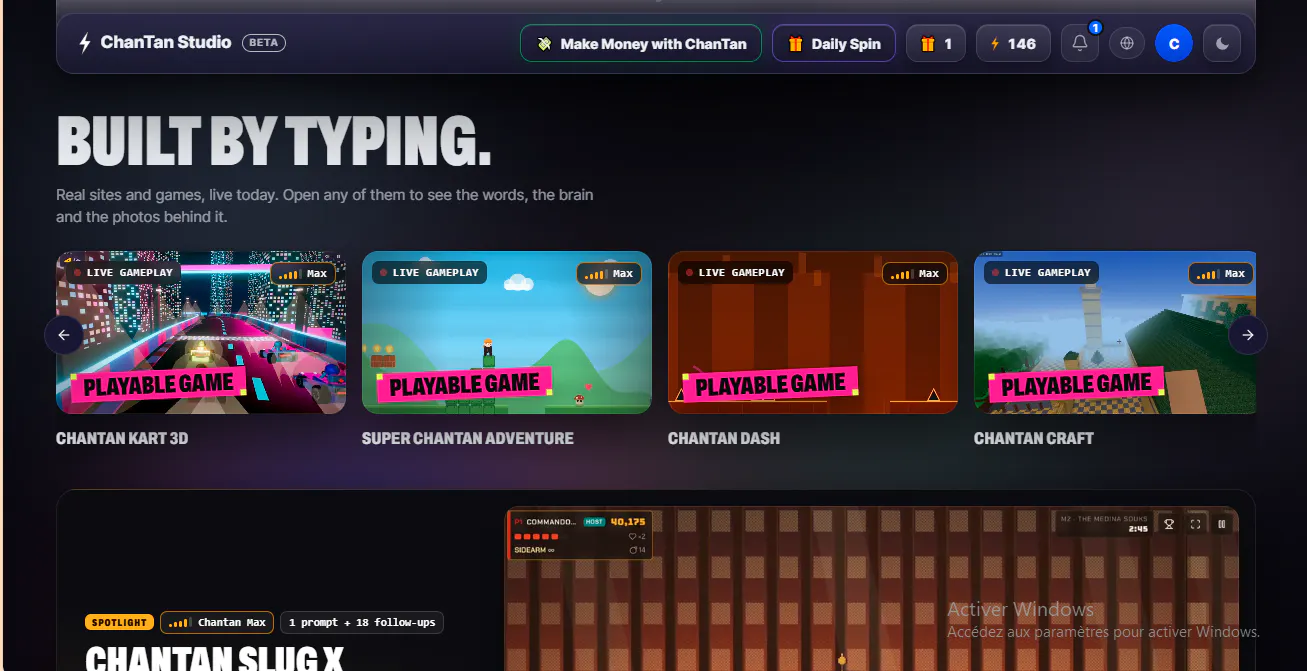Click Live Gameplay tag on Chantan Craft

click(x=1041, y=272)
